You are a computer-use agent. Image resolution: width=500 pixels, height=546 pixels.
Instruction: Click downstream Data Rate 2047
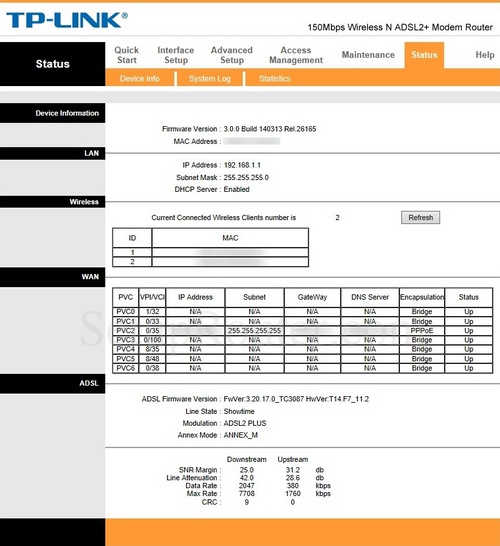tap(247, 485)
